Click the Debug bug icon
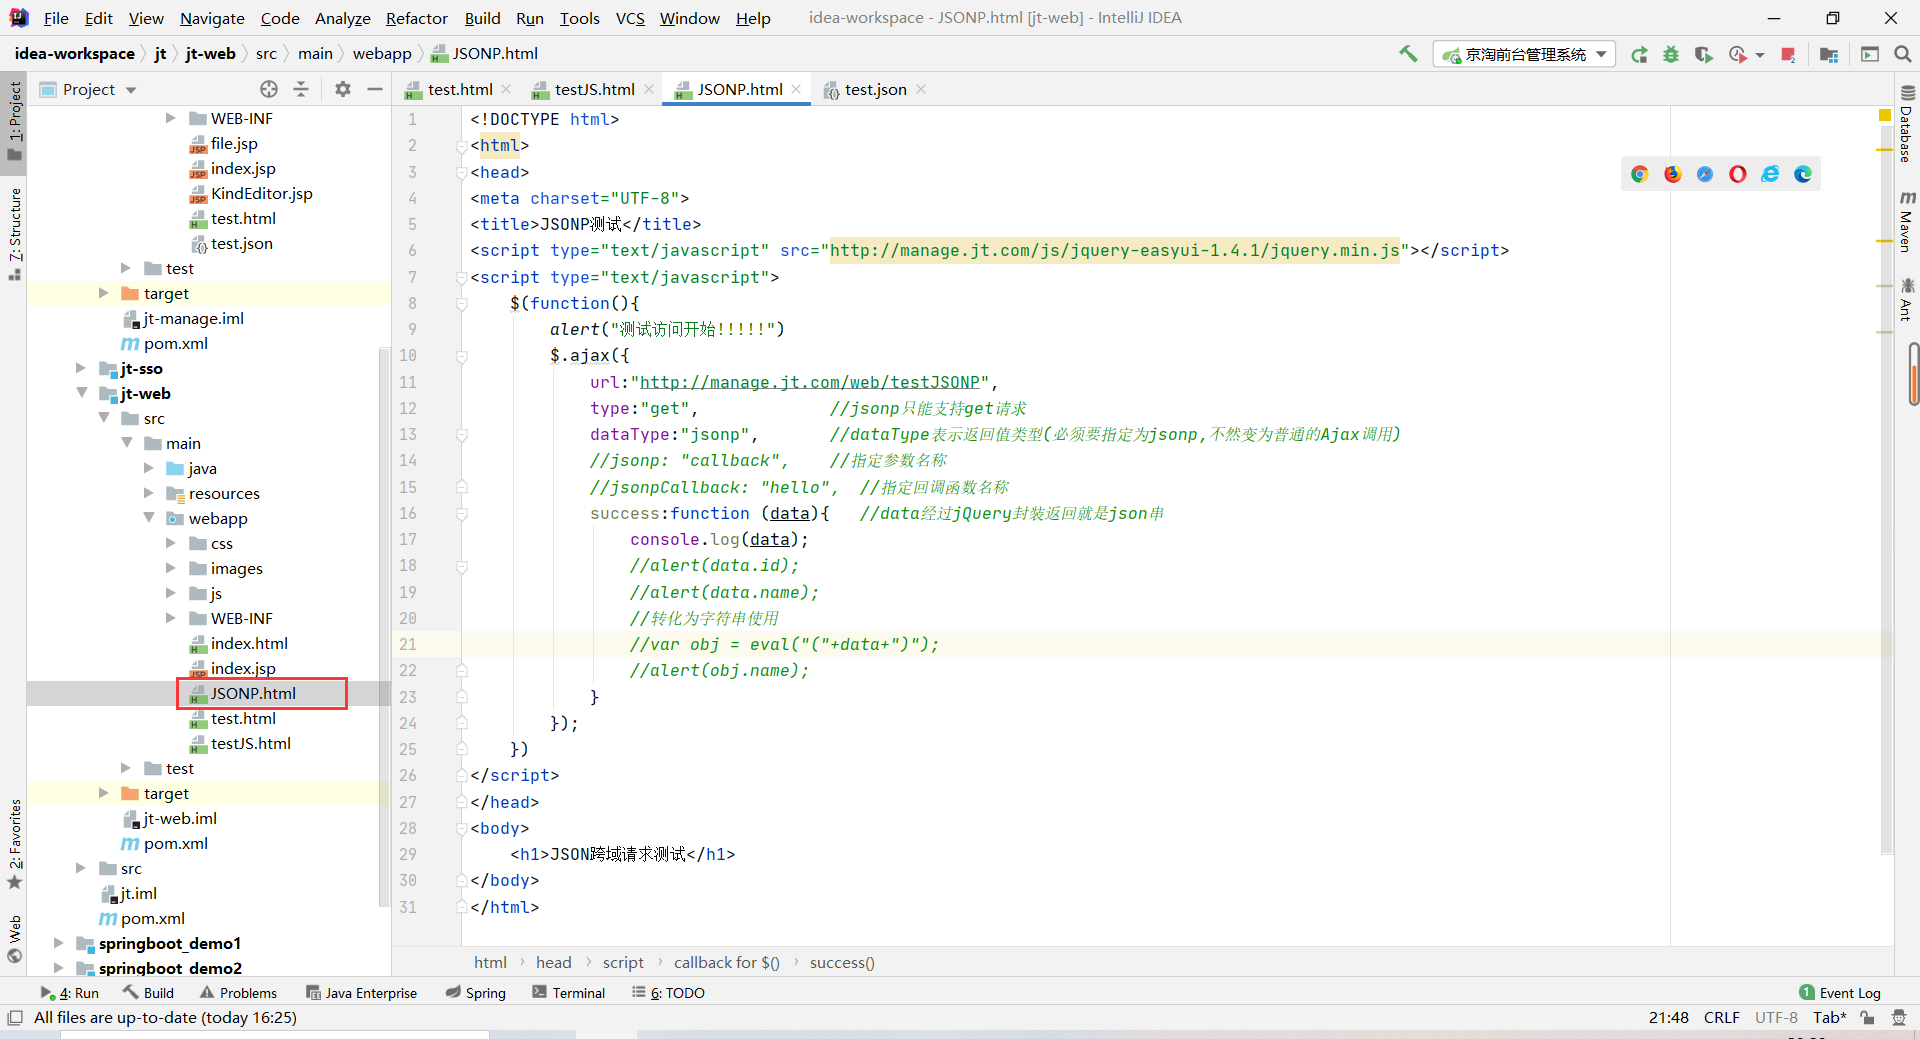The image size is (1920, 1039). (x=1671, y=54)
